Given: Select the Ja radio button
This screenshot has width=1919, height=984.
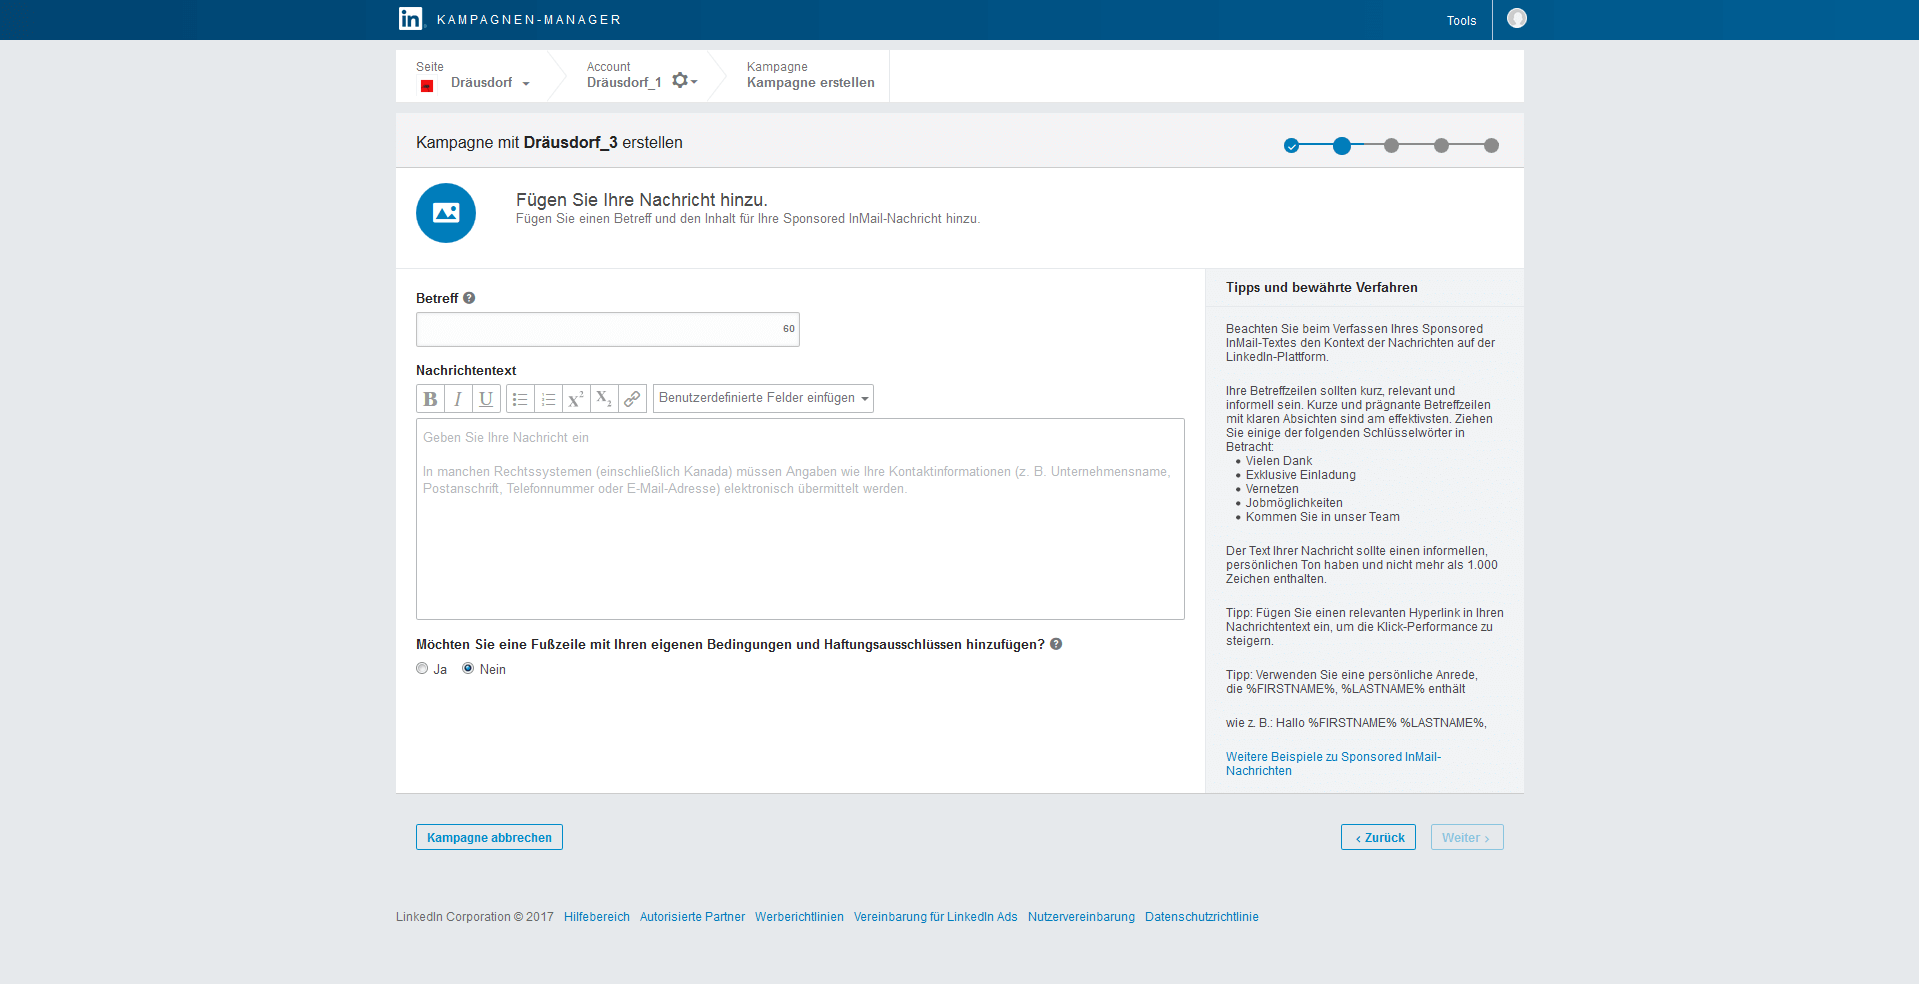Looking at the screenshot, I should click(x=422, y=669).
